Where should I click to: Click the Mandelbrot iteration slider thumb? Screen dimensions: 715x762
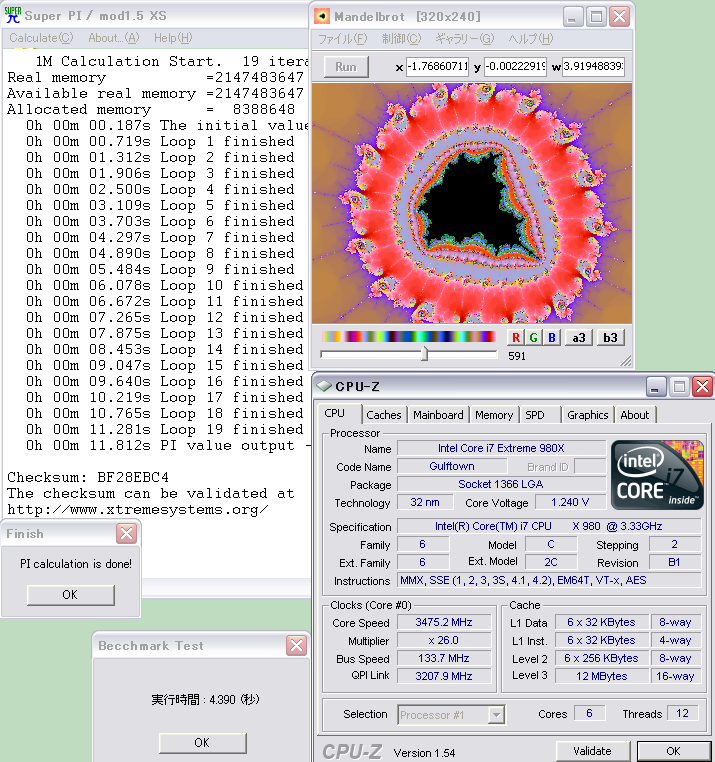coord(425,353)
